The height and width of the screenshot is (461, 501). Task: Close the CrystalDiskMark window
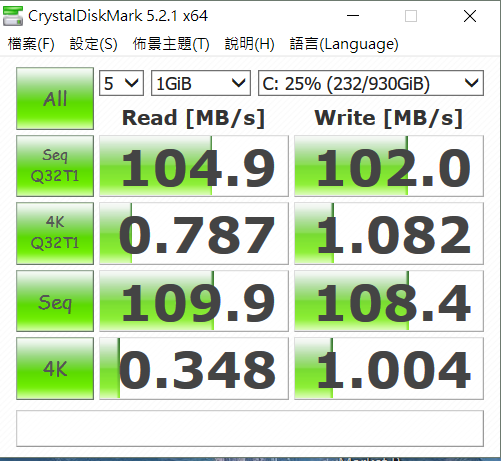point(470,16)
